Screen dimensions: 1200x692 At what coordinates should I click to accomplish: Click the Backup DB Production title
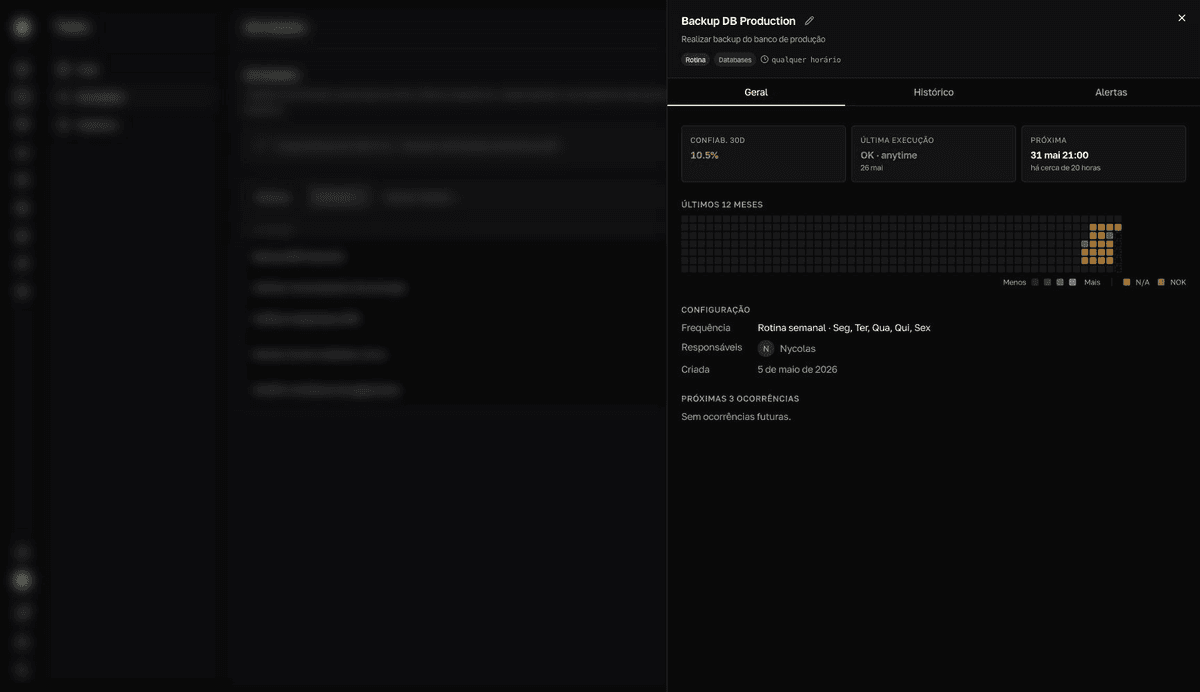click(738, 21)
